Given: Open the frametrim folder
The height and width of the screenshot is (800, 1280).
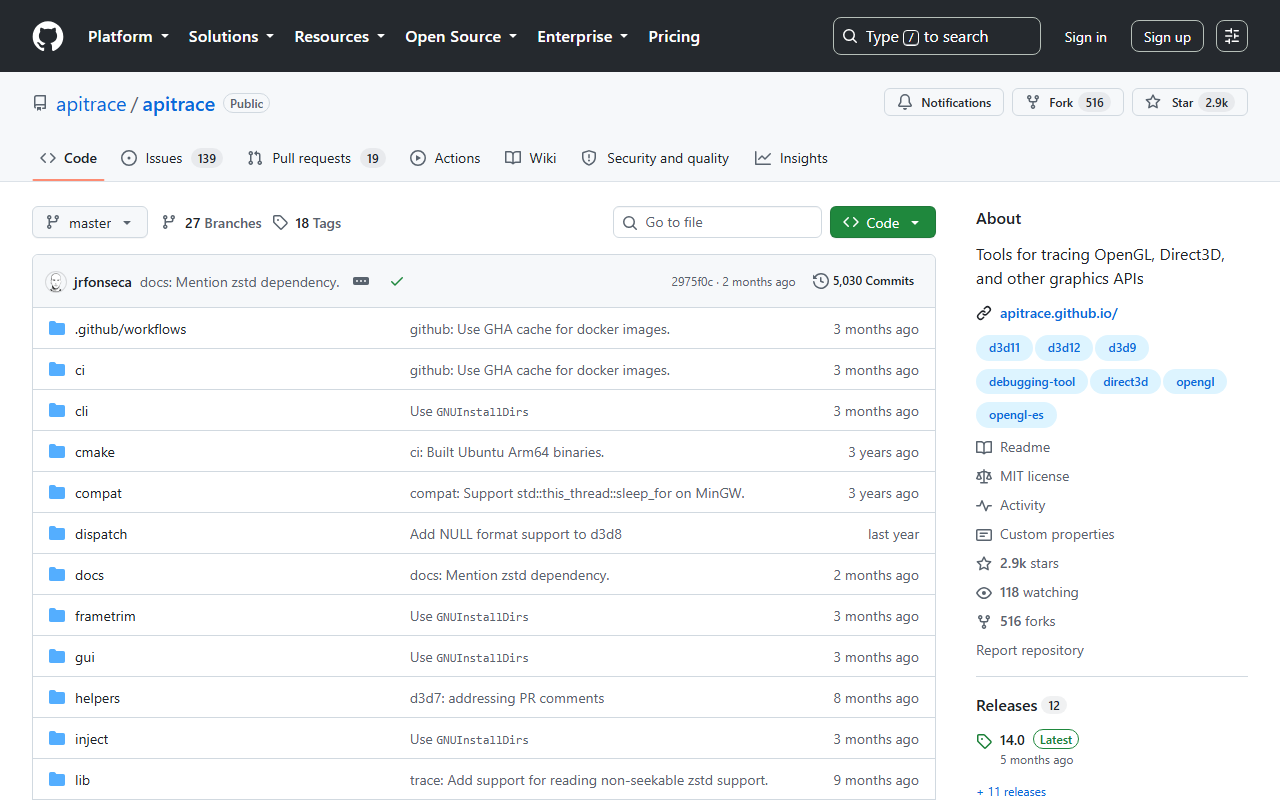Looking at the screenshot, I should click(105, 616).
